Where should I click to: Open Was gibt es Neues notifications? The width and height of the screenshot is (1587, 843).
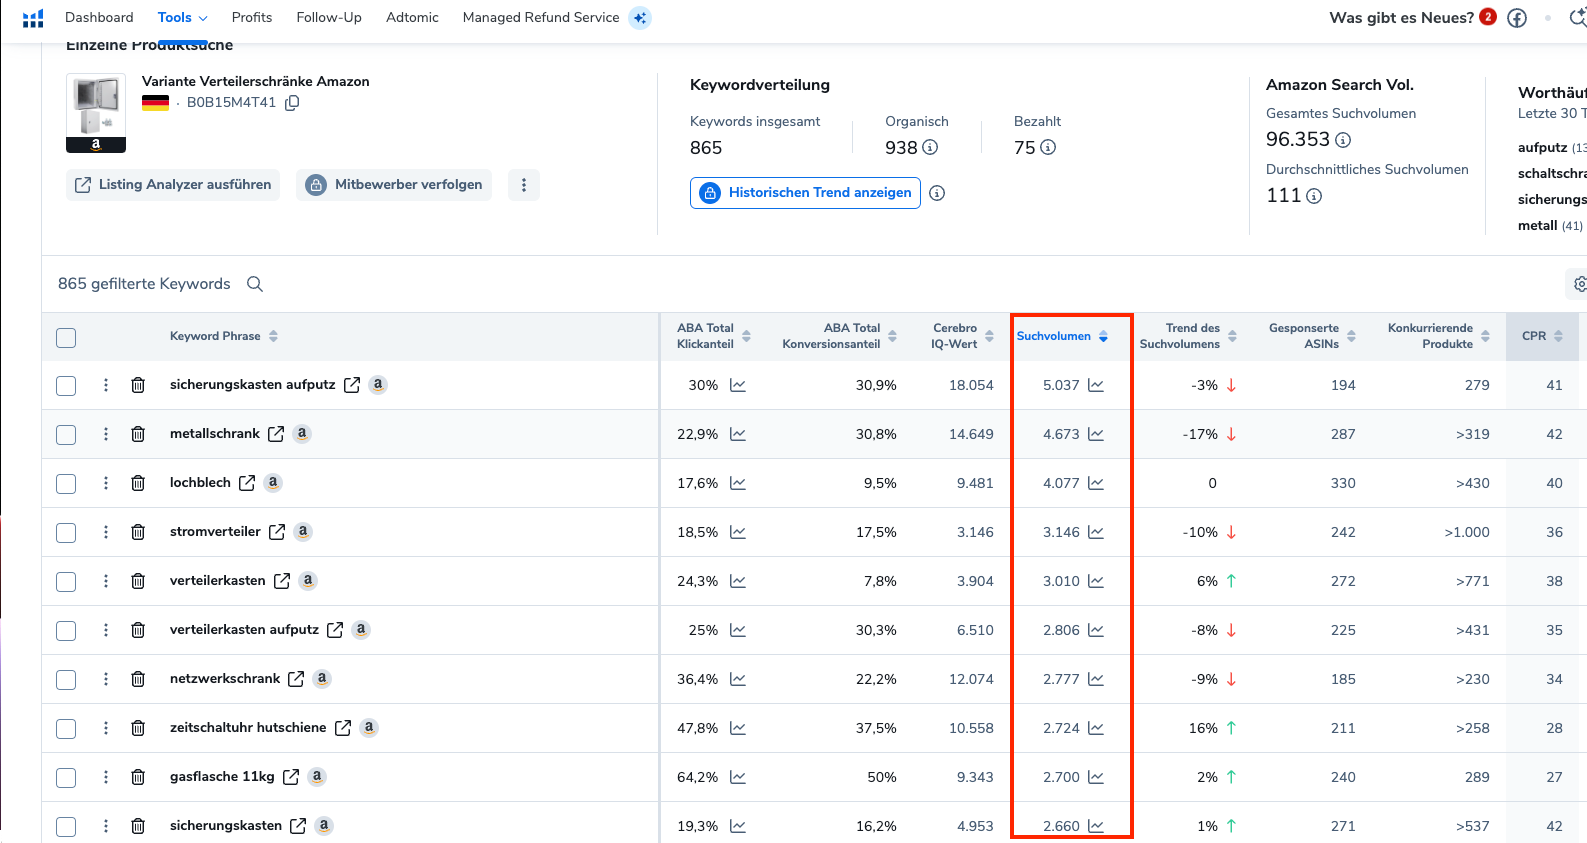point(1412,18)
